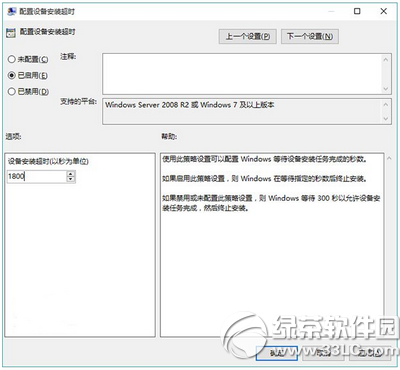Click the 支持的平台: label
The image size is (400, 370).
tap(78, 101)
